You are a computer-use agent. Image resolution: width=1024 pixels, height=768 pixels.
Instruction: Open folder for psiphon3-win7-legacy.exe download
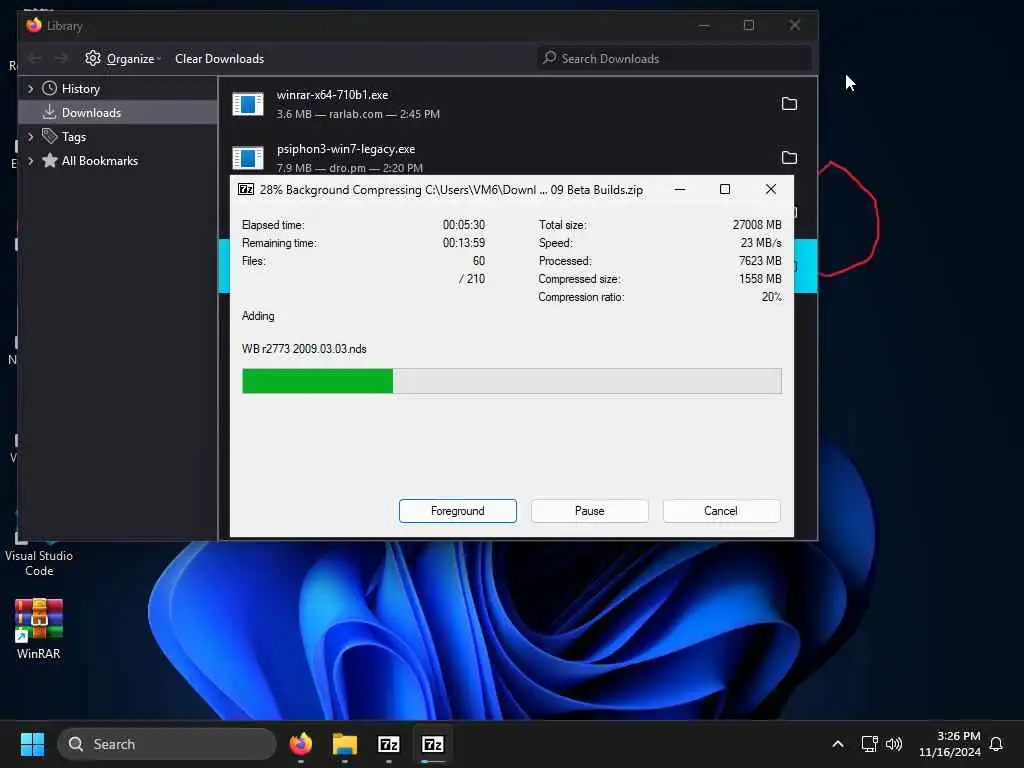789,157
